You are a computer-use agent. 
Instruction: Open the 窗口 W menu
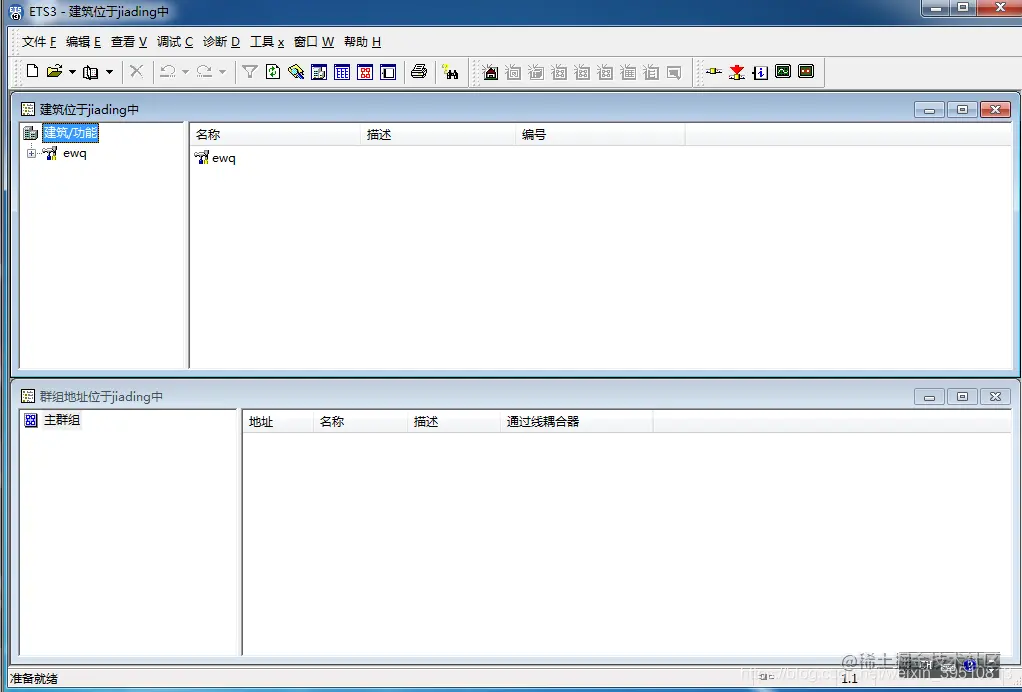pos(314,42)
